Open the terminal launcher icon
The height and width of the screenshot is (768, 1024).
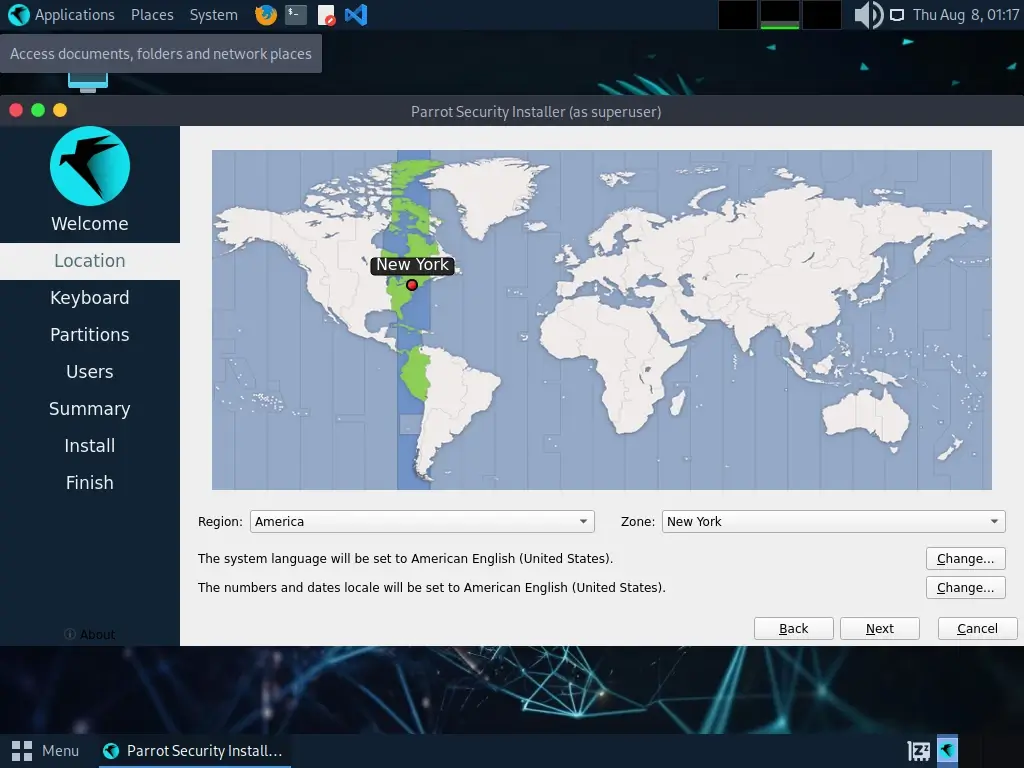295,15
